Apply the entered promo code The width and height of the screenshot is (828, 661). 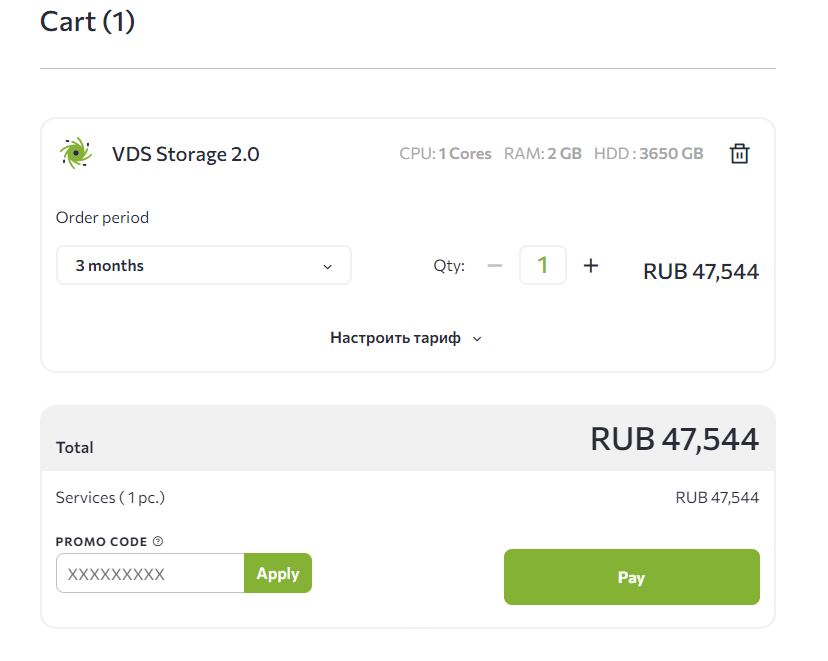pos(277,573)
